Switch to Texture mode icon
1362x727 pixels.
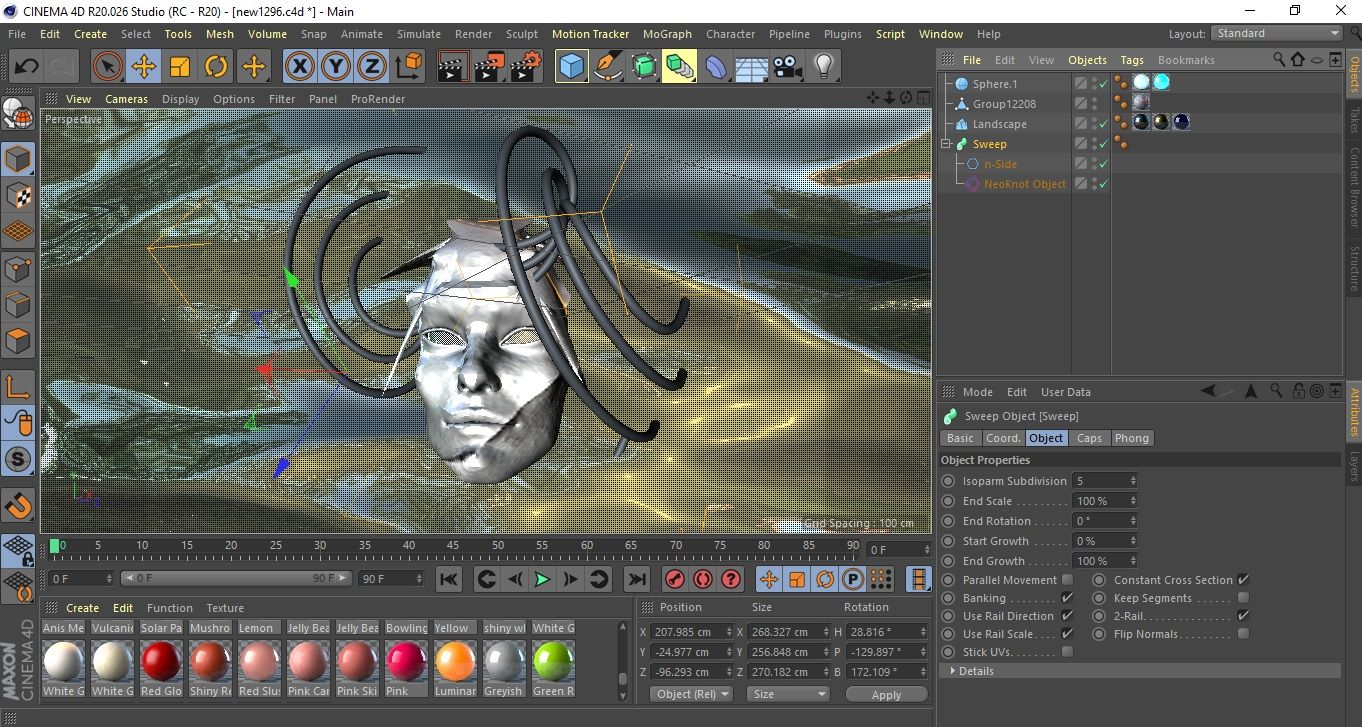point(18,195)
